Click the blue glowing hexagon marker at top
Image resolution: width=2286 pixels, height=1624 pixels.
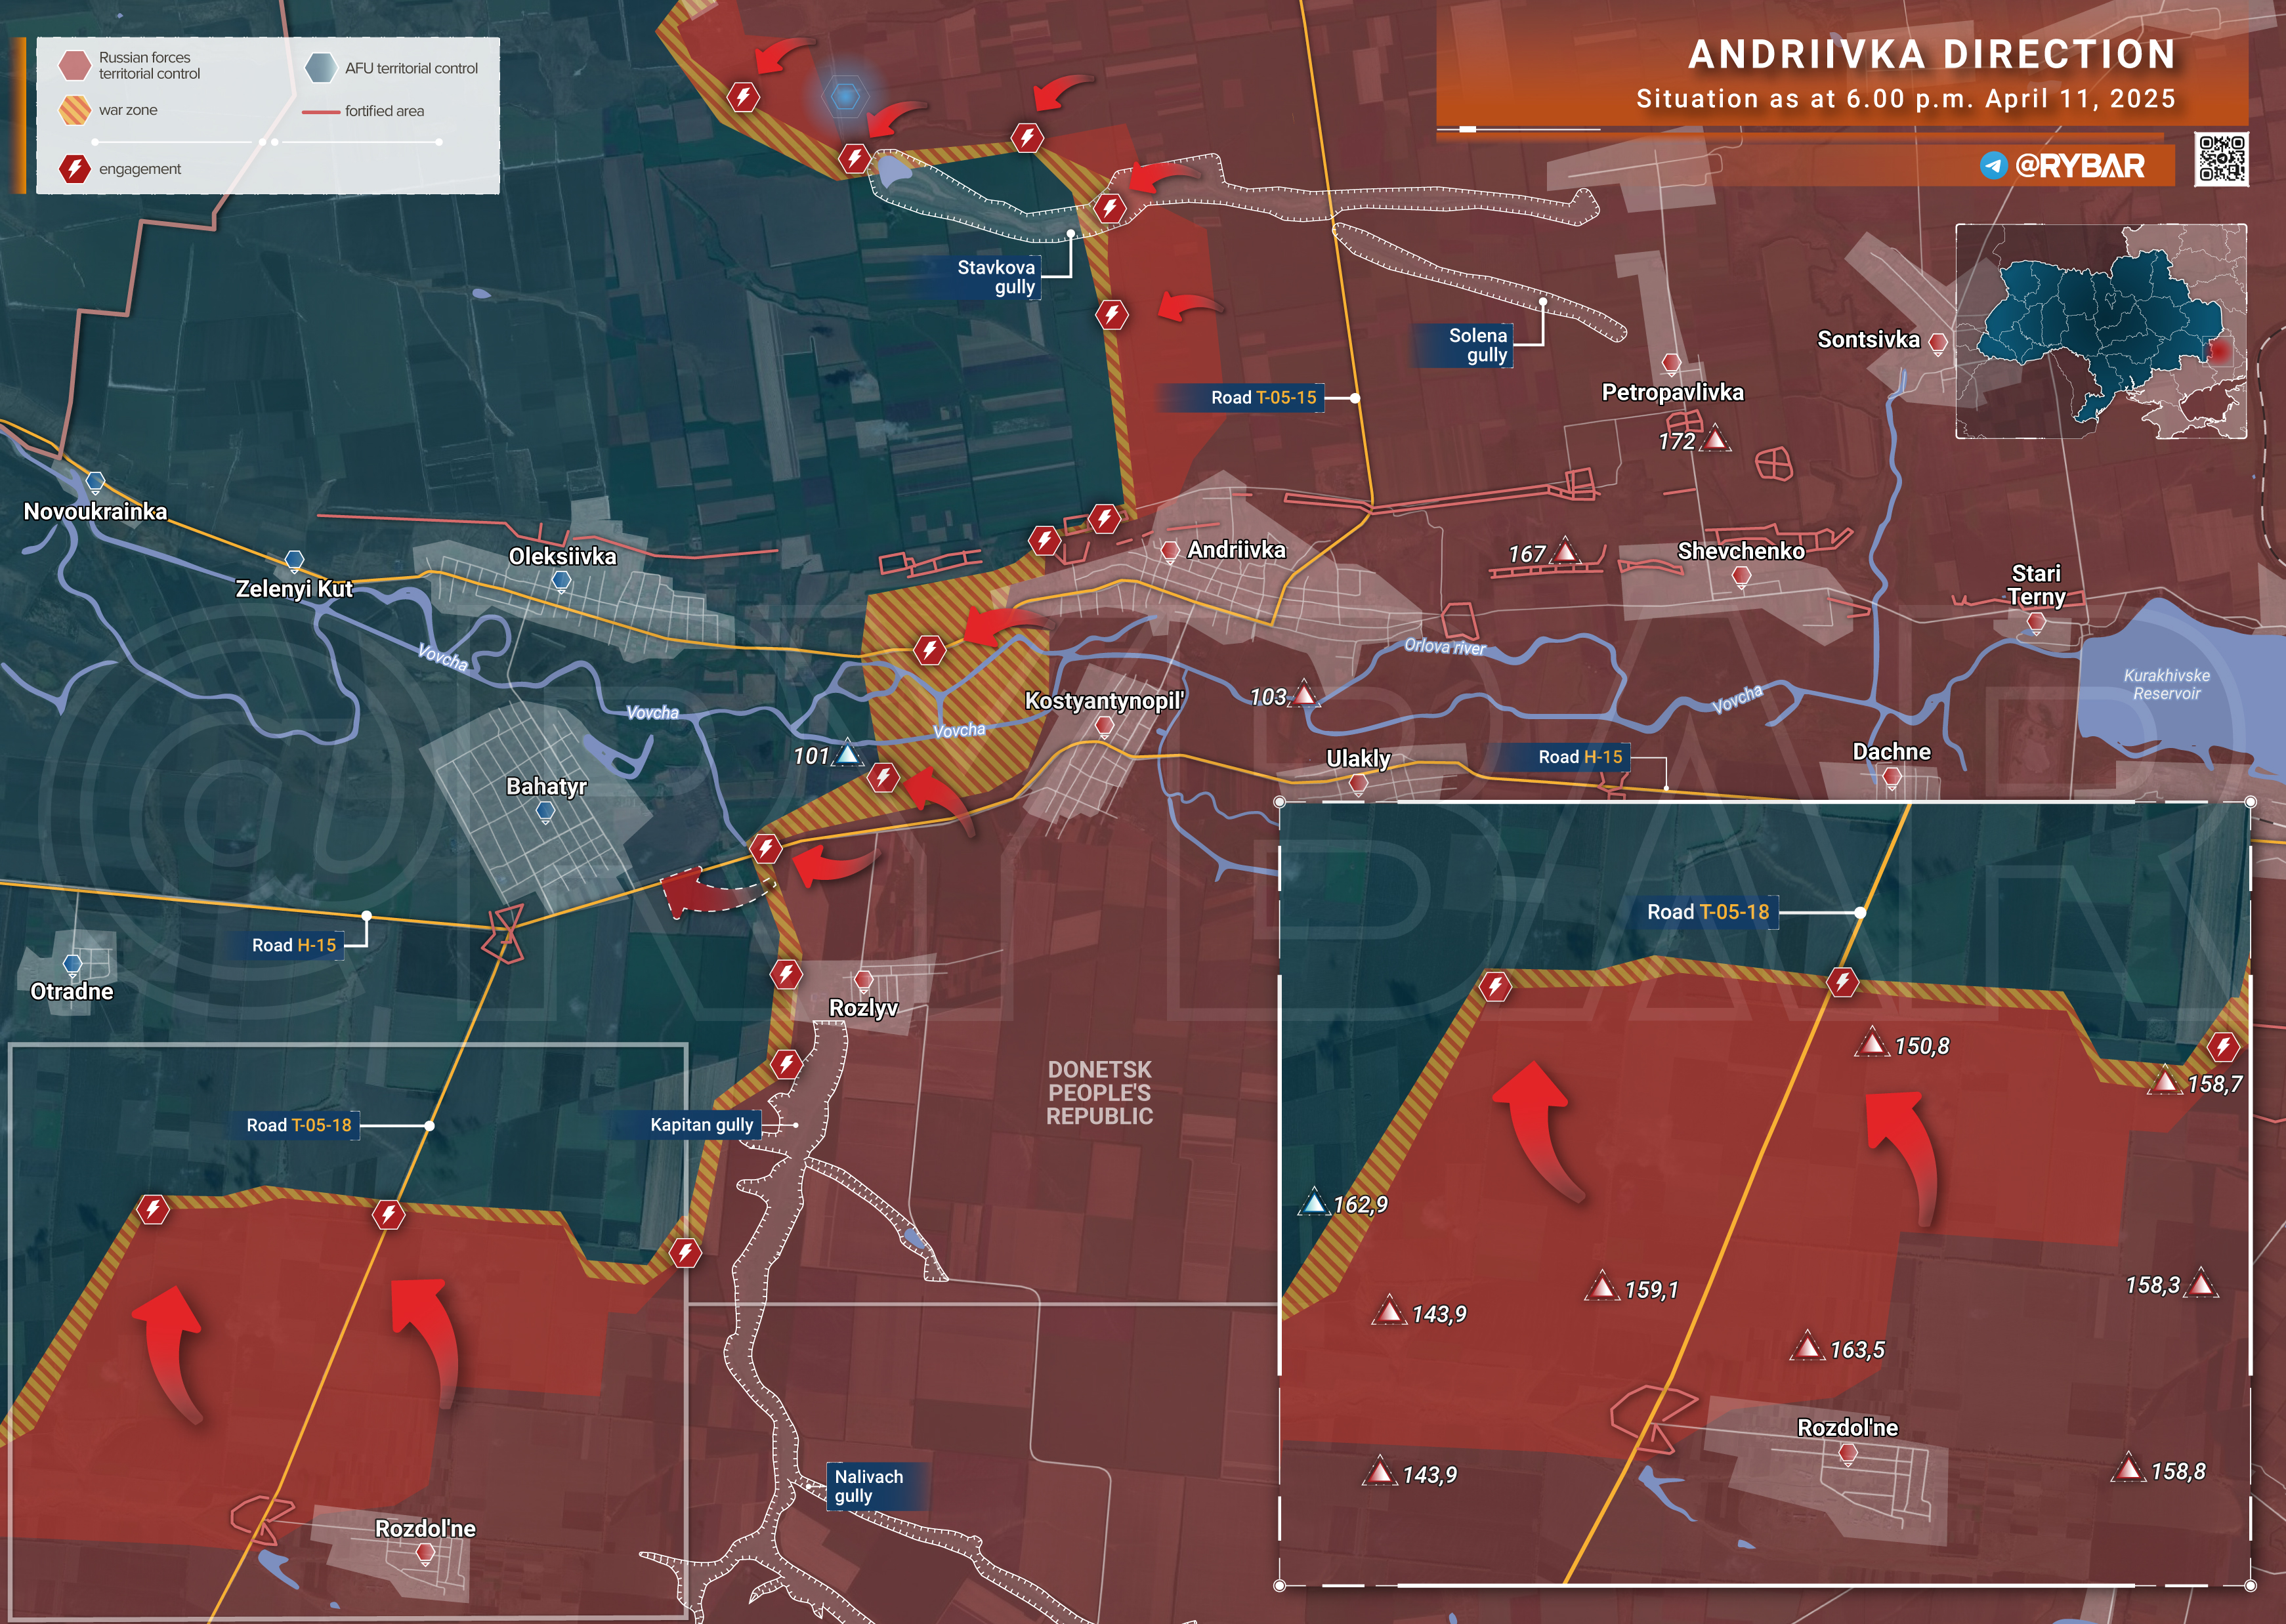(x=845, y=96)
